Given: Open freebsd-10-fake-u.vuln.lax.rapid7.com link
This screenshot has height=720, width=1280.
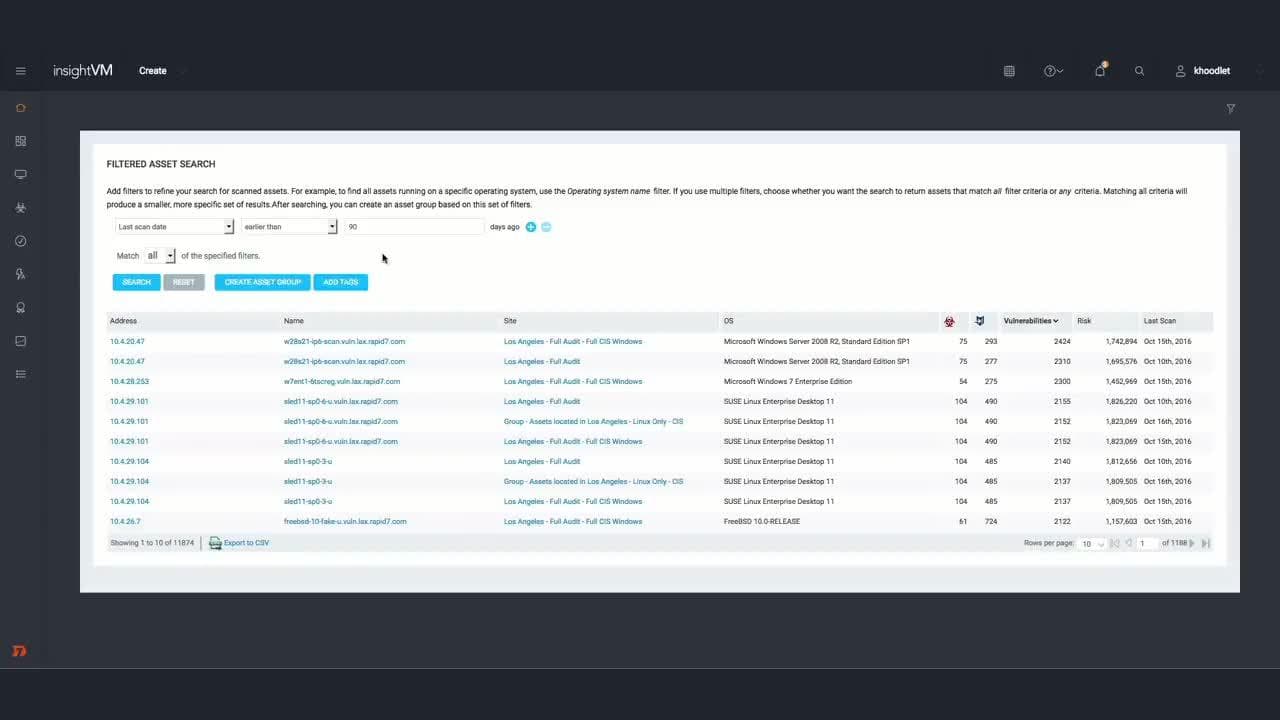Looking at the screenshot, I should (x=345, y=521).
